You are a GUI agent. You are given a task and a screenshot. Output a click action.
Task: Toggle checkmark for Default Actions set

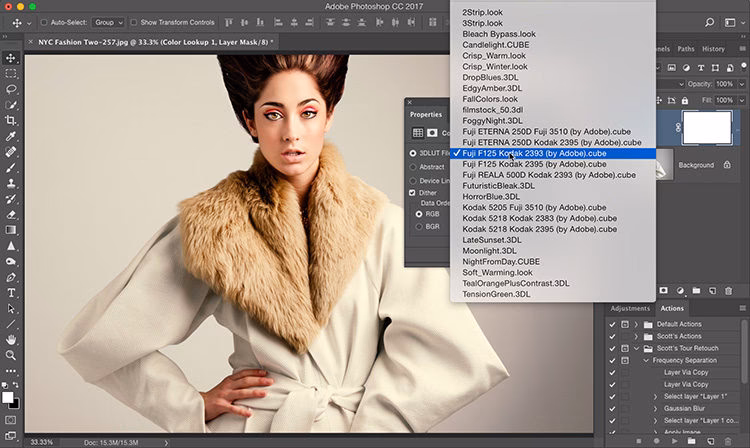coord(612,324)
